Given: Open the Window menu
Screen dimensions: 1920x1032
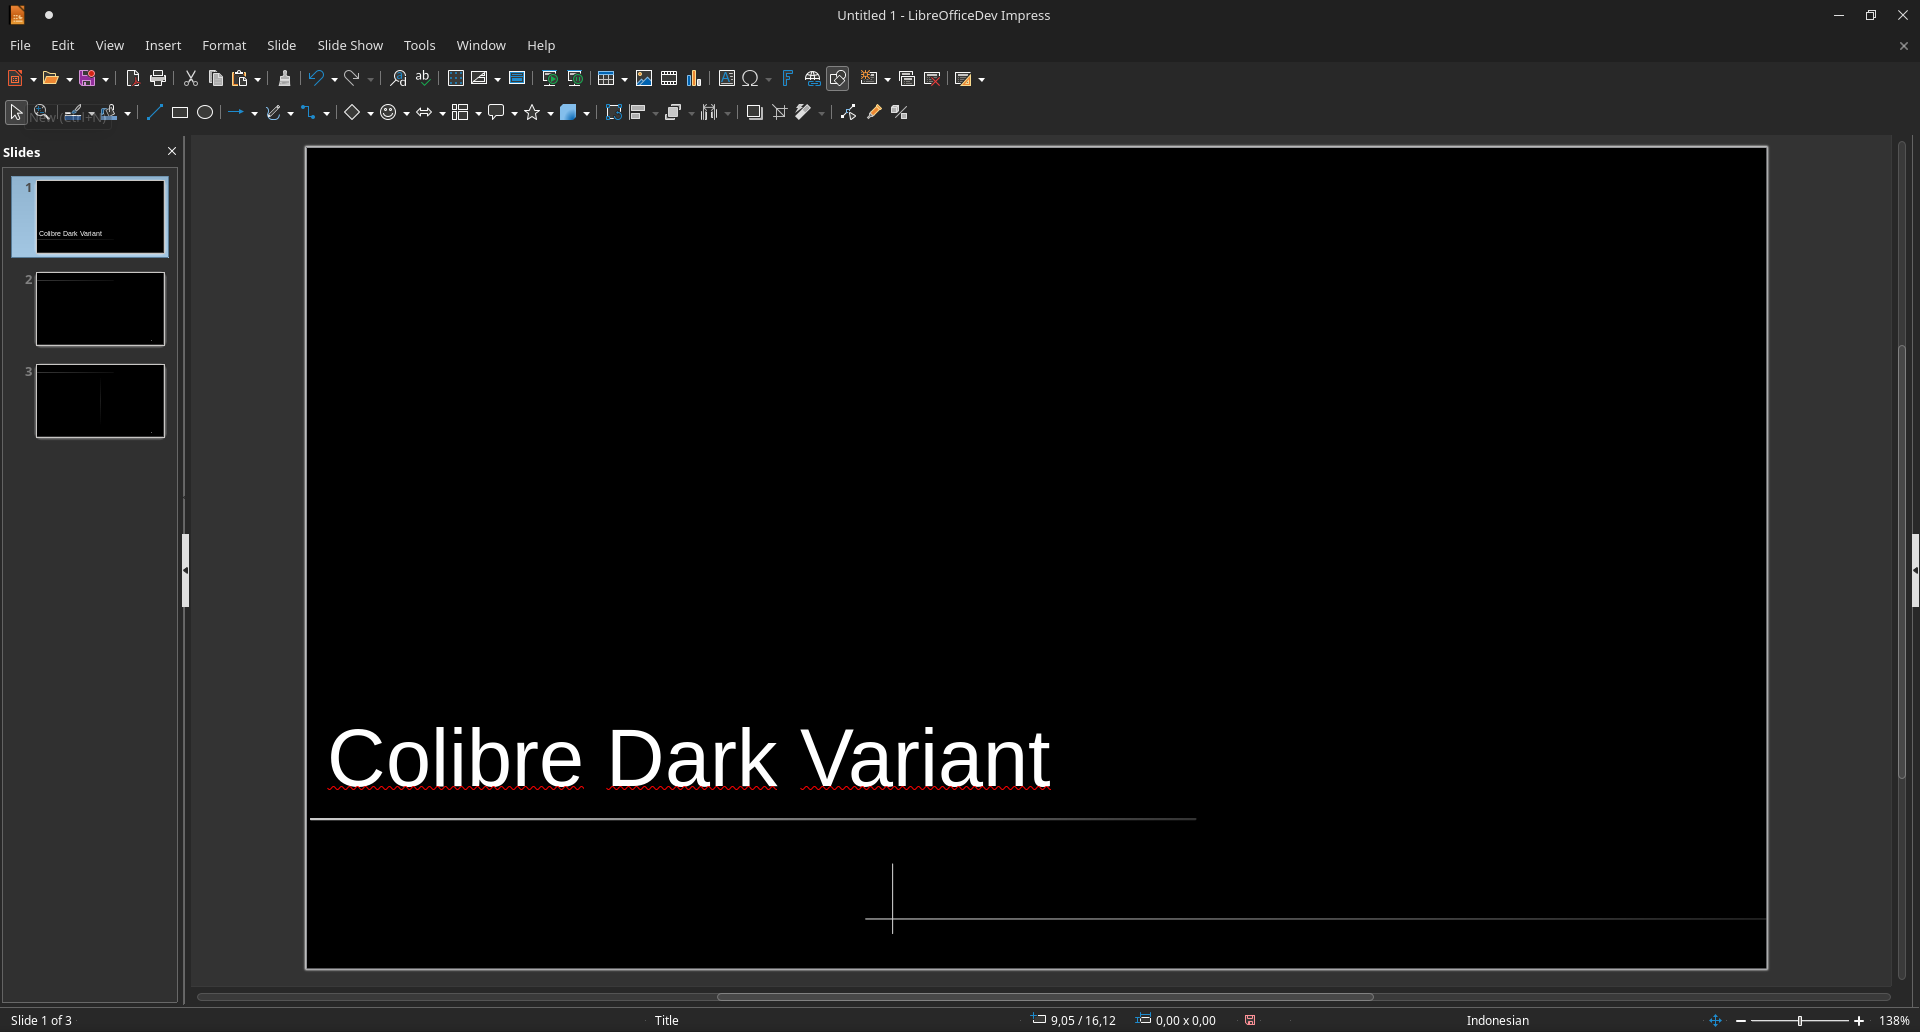Looking at the screenshot, I should pos(481,46).
